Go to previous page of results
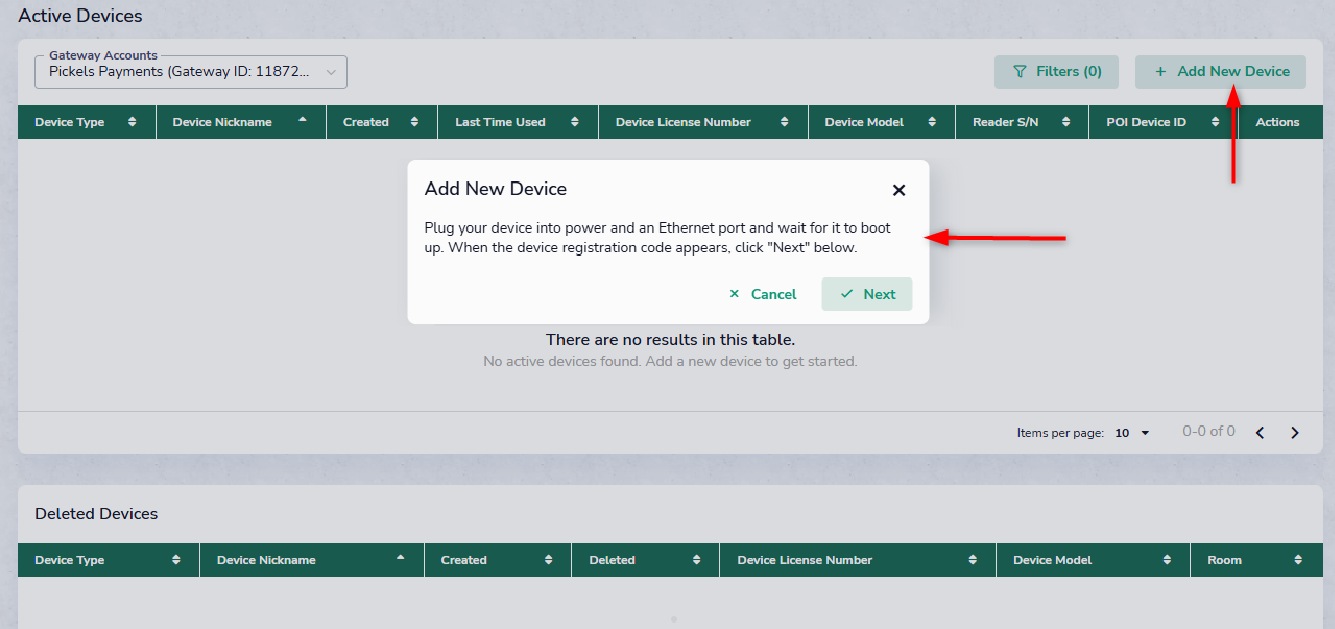1335x629 pixels. (x=1260, y=433)
